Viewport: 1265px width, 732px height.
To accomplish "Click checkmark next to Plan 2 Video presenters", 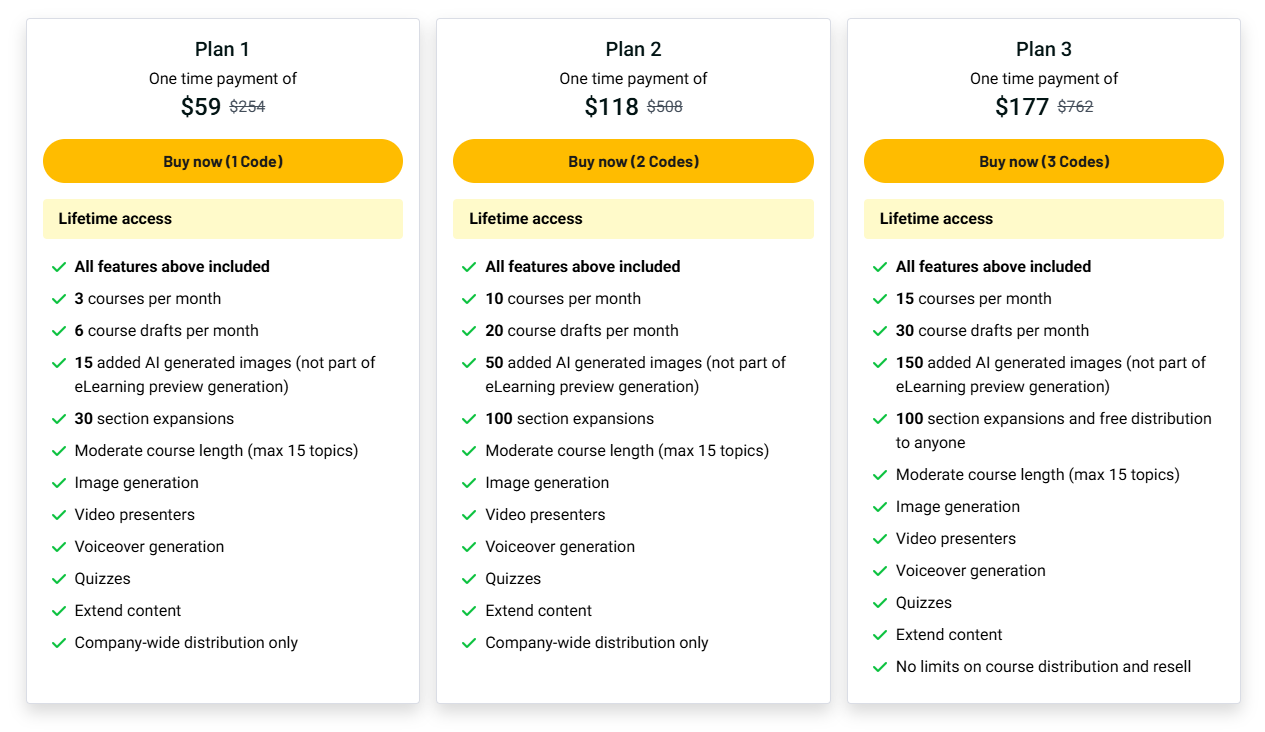I will [469, 515].
